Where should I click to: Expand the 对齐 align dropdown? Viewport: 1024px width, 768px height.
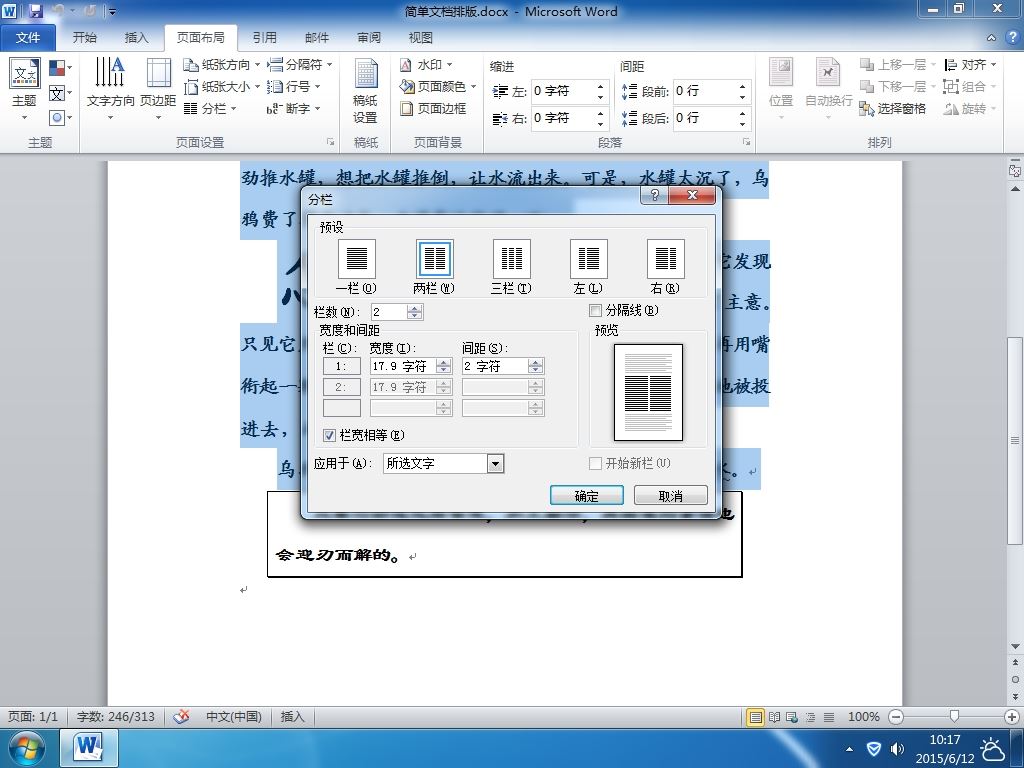click(994, 65)
